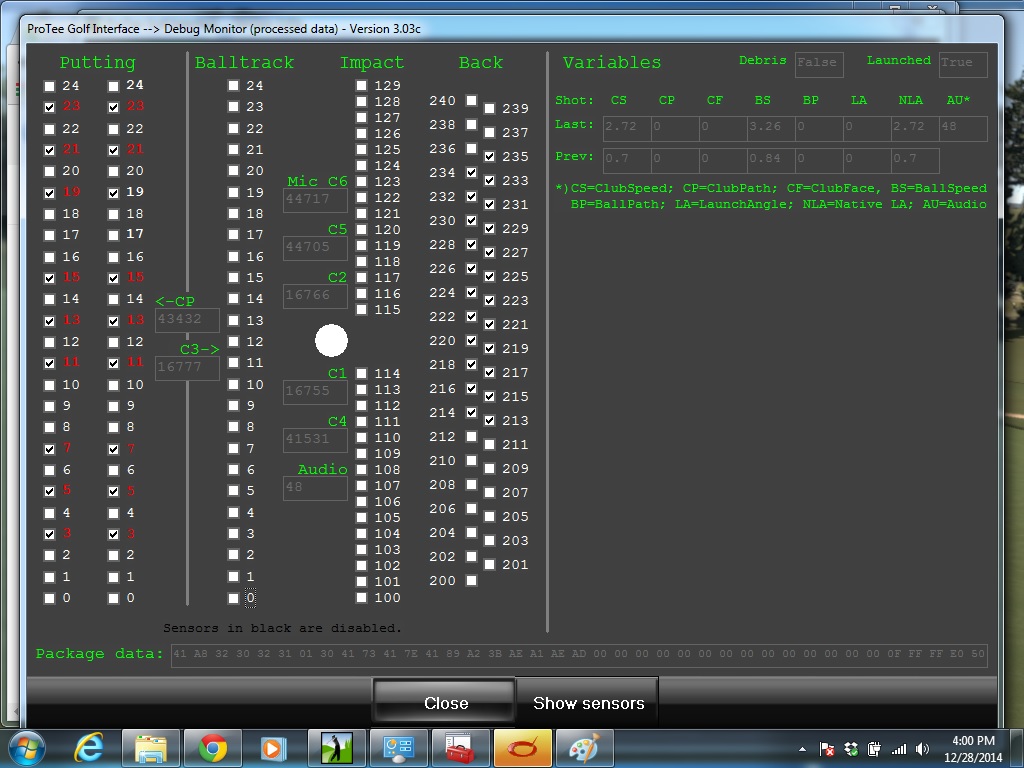Open the red toolbox taskbar icon
The image size is (1024, 768).
pos(460,748)
